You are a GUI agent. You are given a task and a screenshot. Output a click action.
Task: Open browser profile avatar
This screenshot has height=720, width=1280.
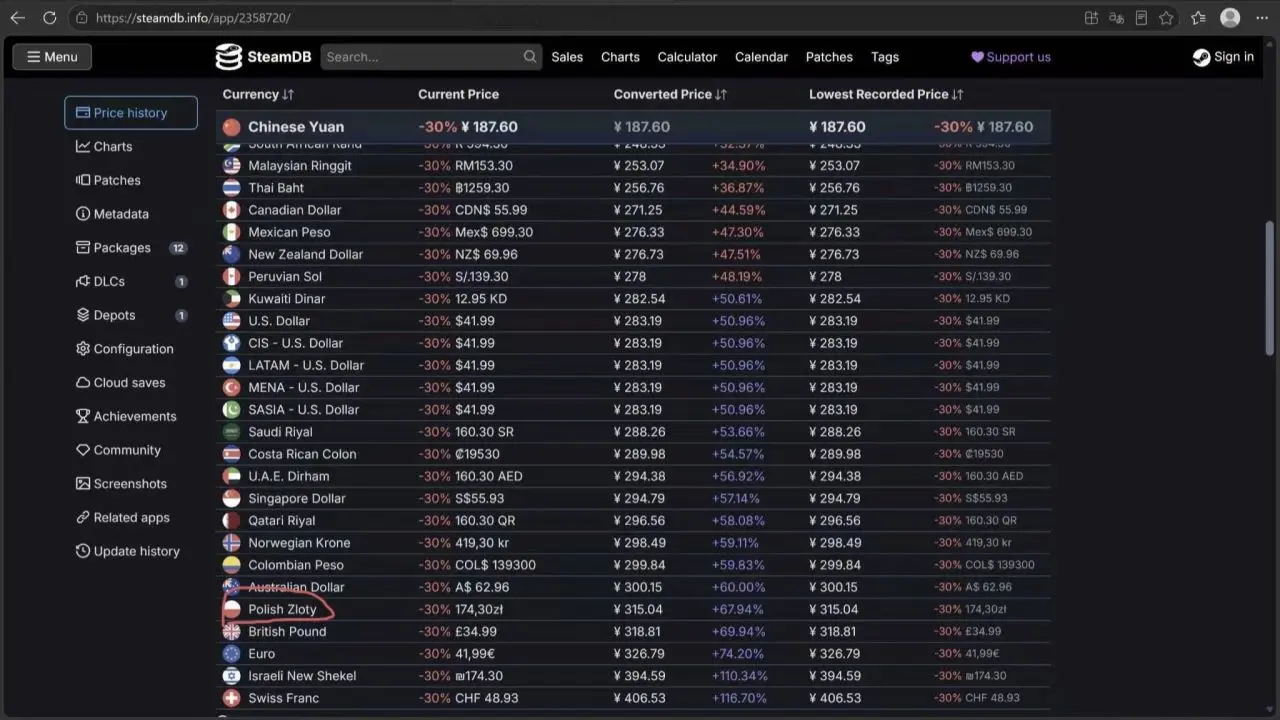(1231, 18)
